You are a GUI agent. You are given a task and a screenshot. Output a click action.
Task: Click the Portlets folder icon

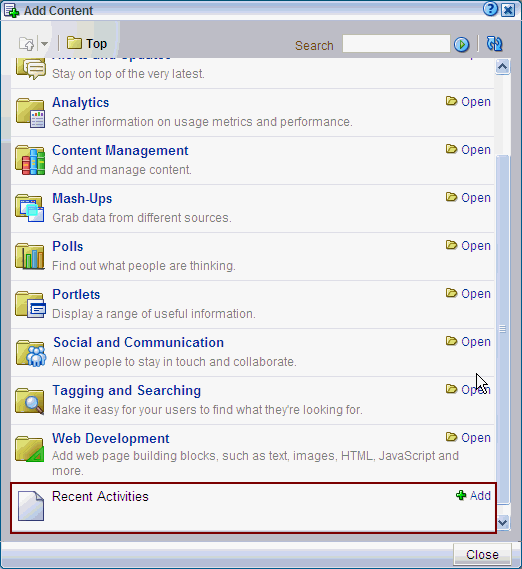point(30,304)
